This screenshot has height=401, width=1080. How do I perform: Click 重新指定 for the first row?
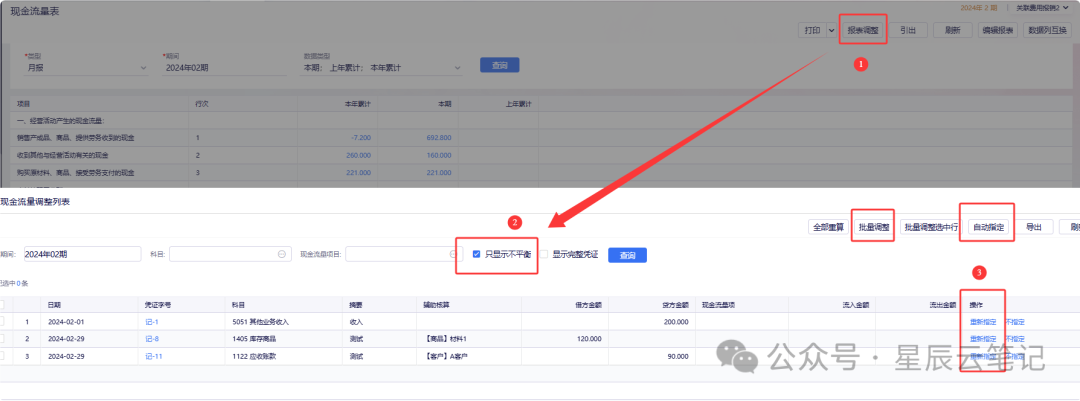pos(982,322)
